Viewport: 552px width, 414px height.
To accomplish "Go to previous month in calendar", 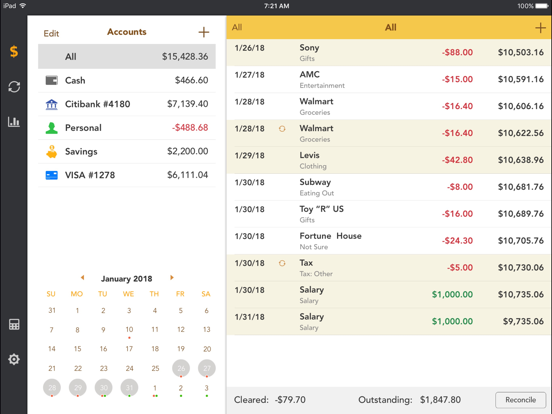I will 82,278.
